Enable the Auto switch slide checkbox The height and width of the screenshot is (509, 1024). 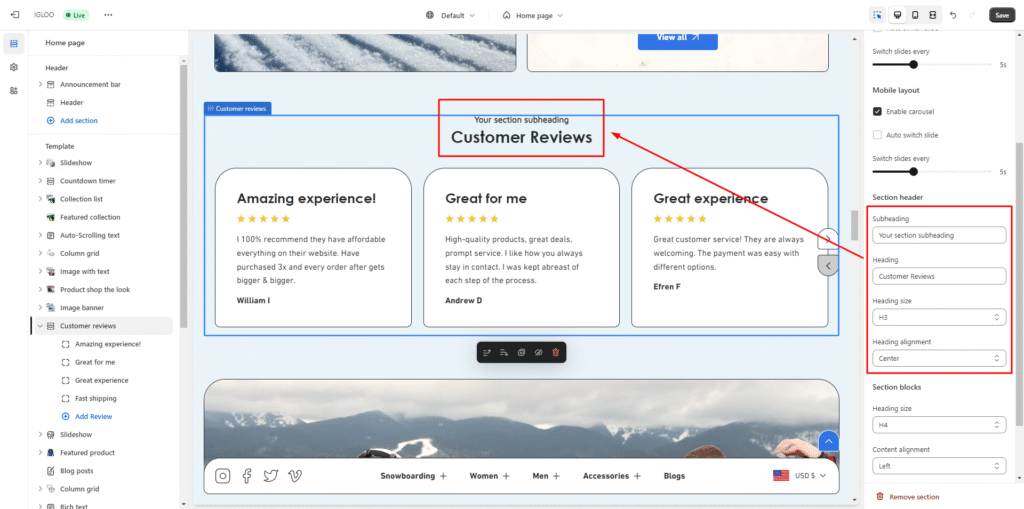pos(878,135)
